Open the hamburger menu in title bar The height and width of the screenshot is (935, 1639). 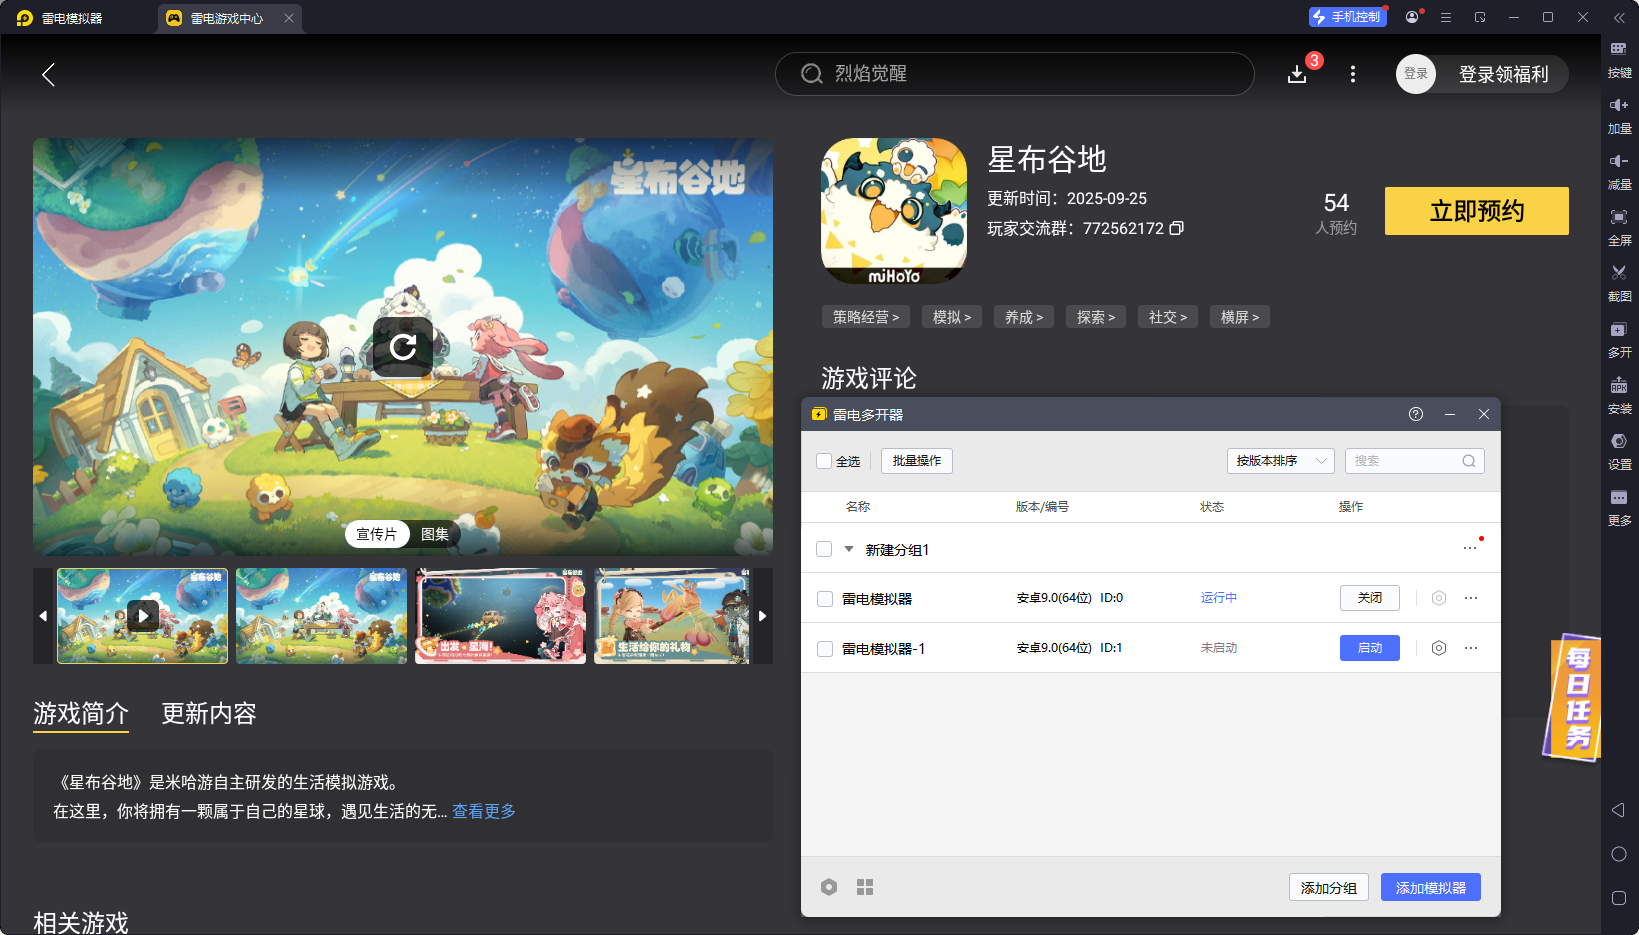[x=1446, y=17]
